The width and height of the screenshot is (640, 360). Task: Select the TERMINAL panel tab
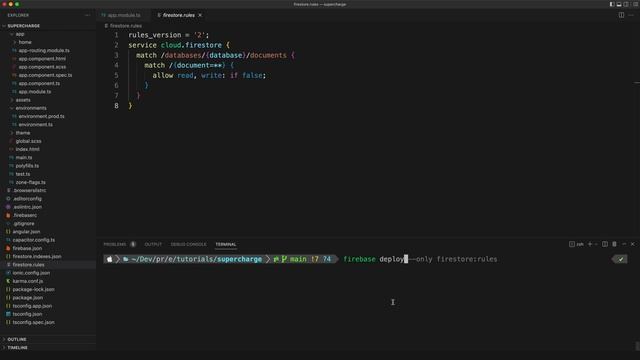point(226,244)
